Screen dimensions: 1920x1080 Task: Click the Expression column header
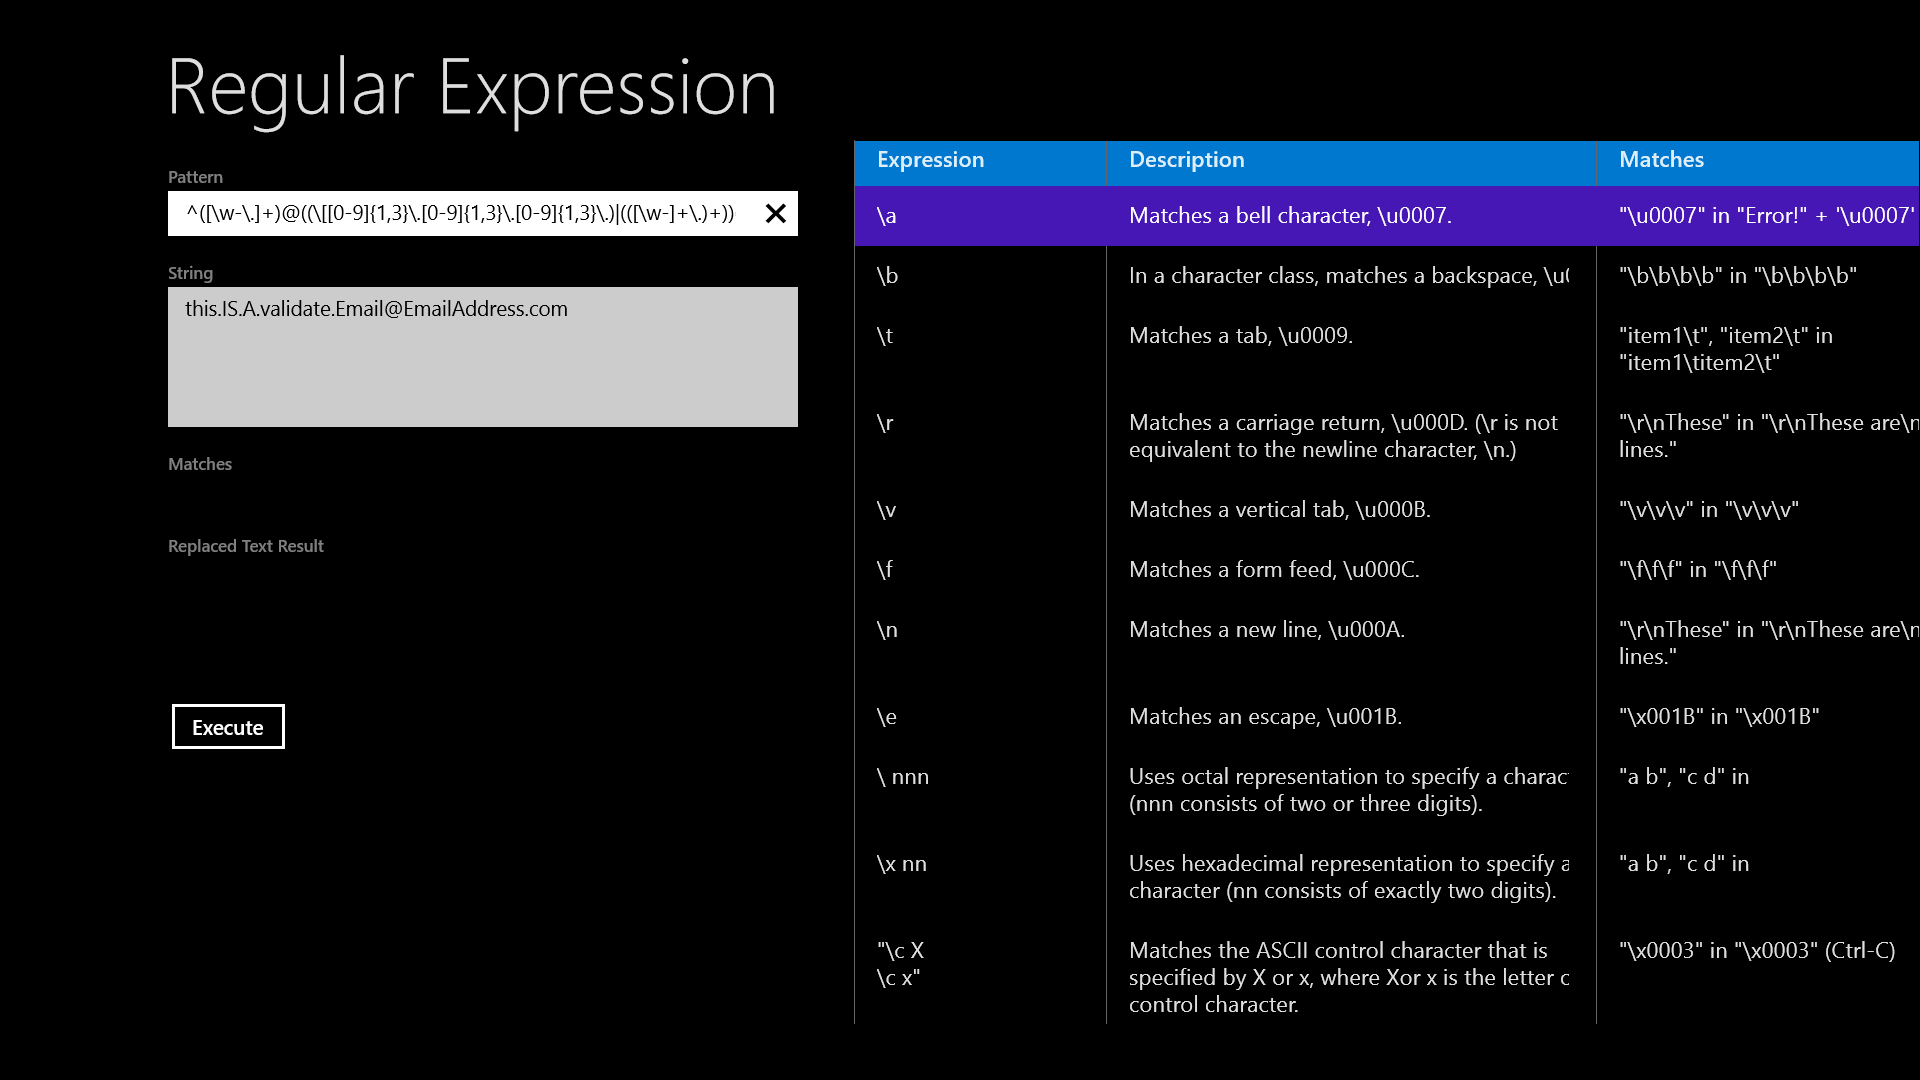point(930,160)
